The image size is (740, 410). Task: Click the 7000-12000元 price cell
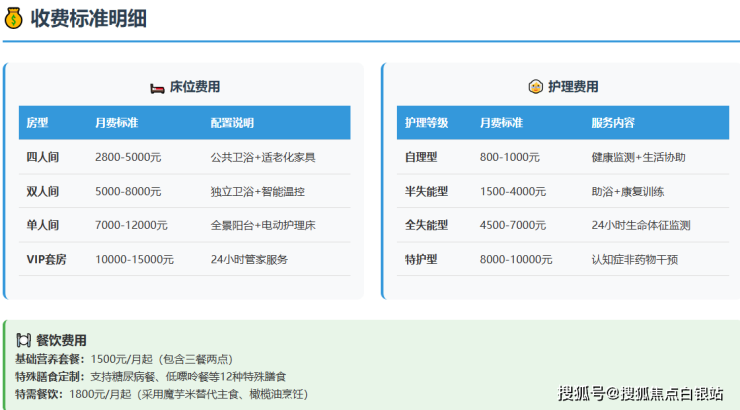[x=131, y=225]
